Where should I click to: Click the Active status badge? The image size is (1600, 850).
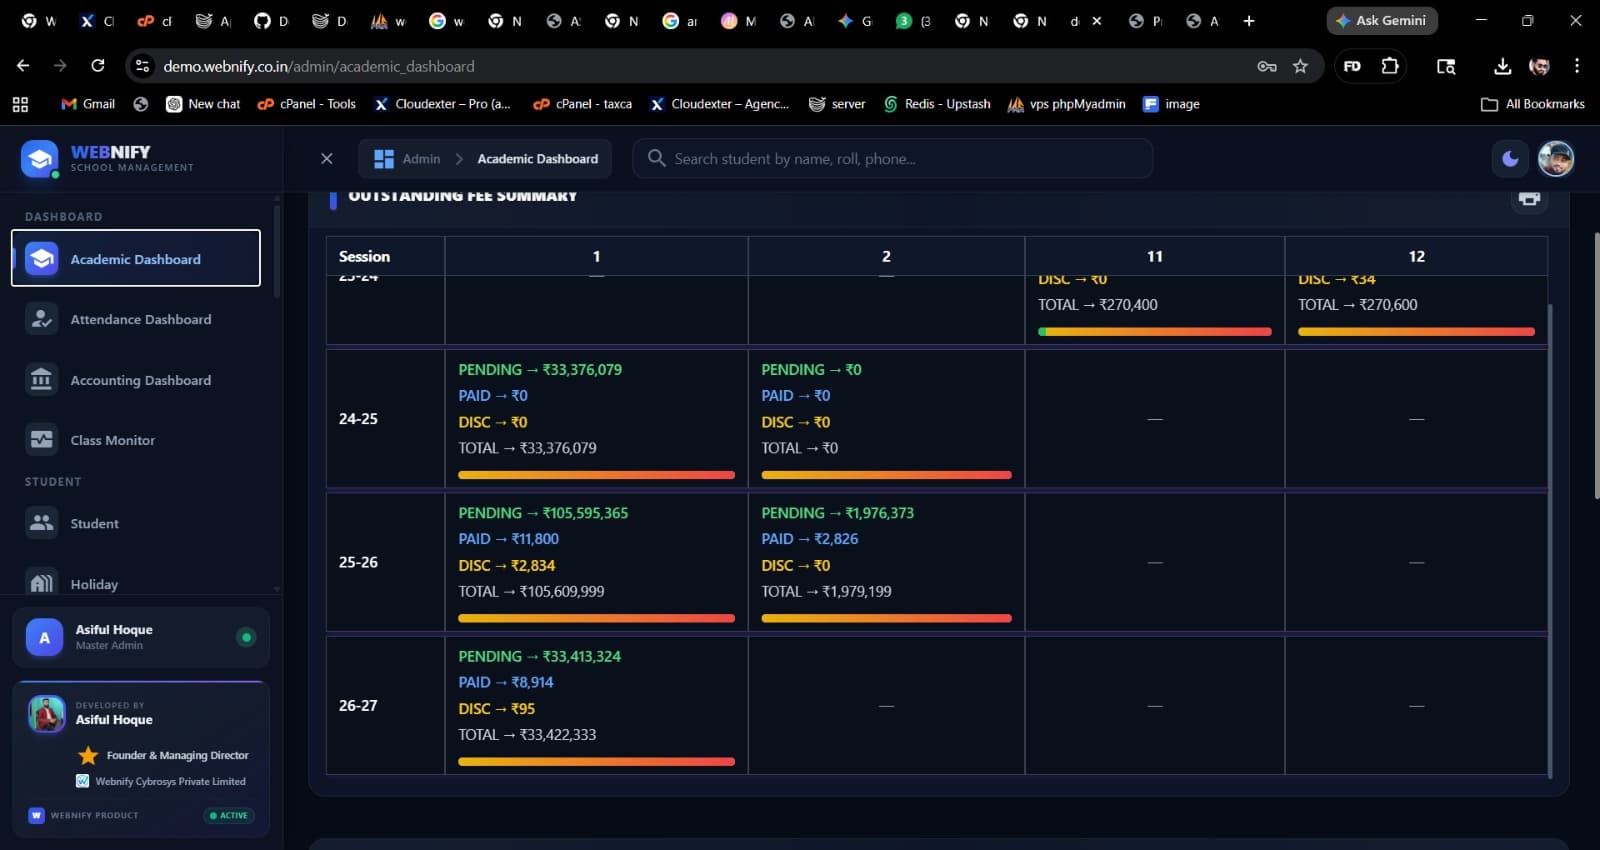point(228,815)
